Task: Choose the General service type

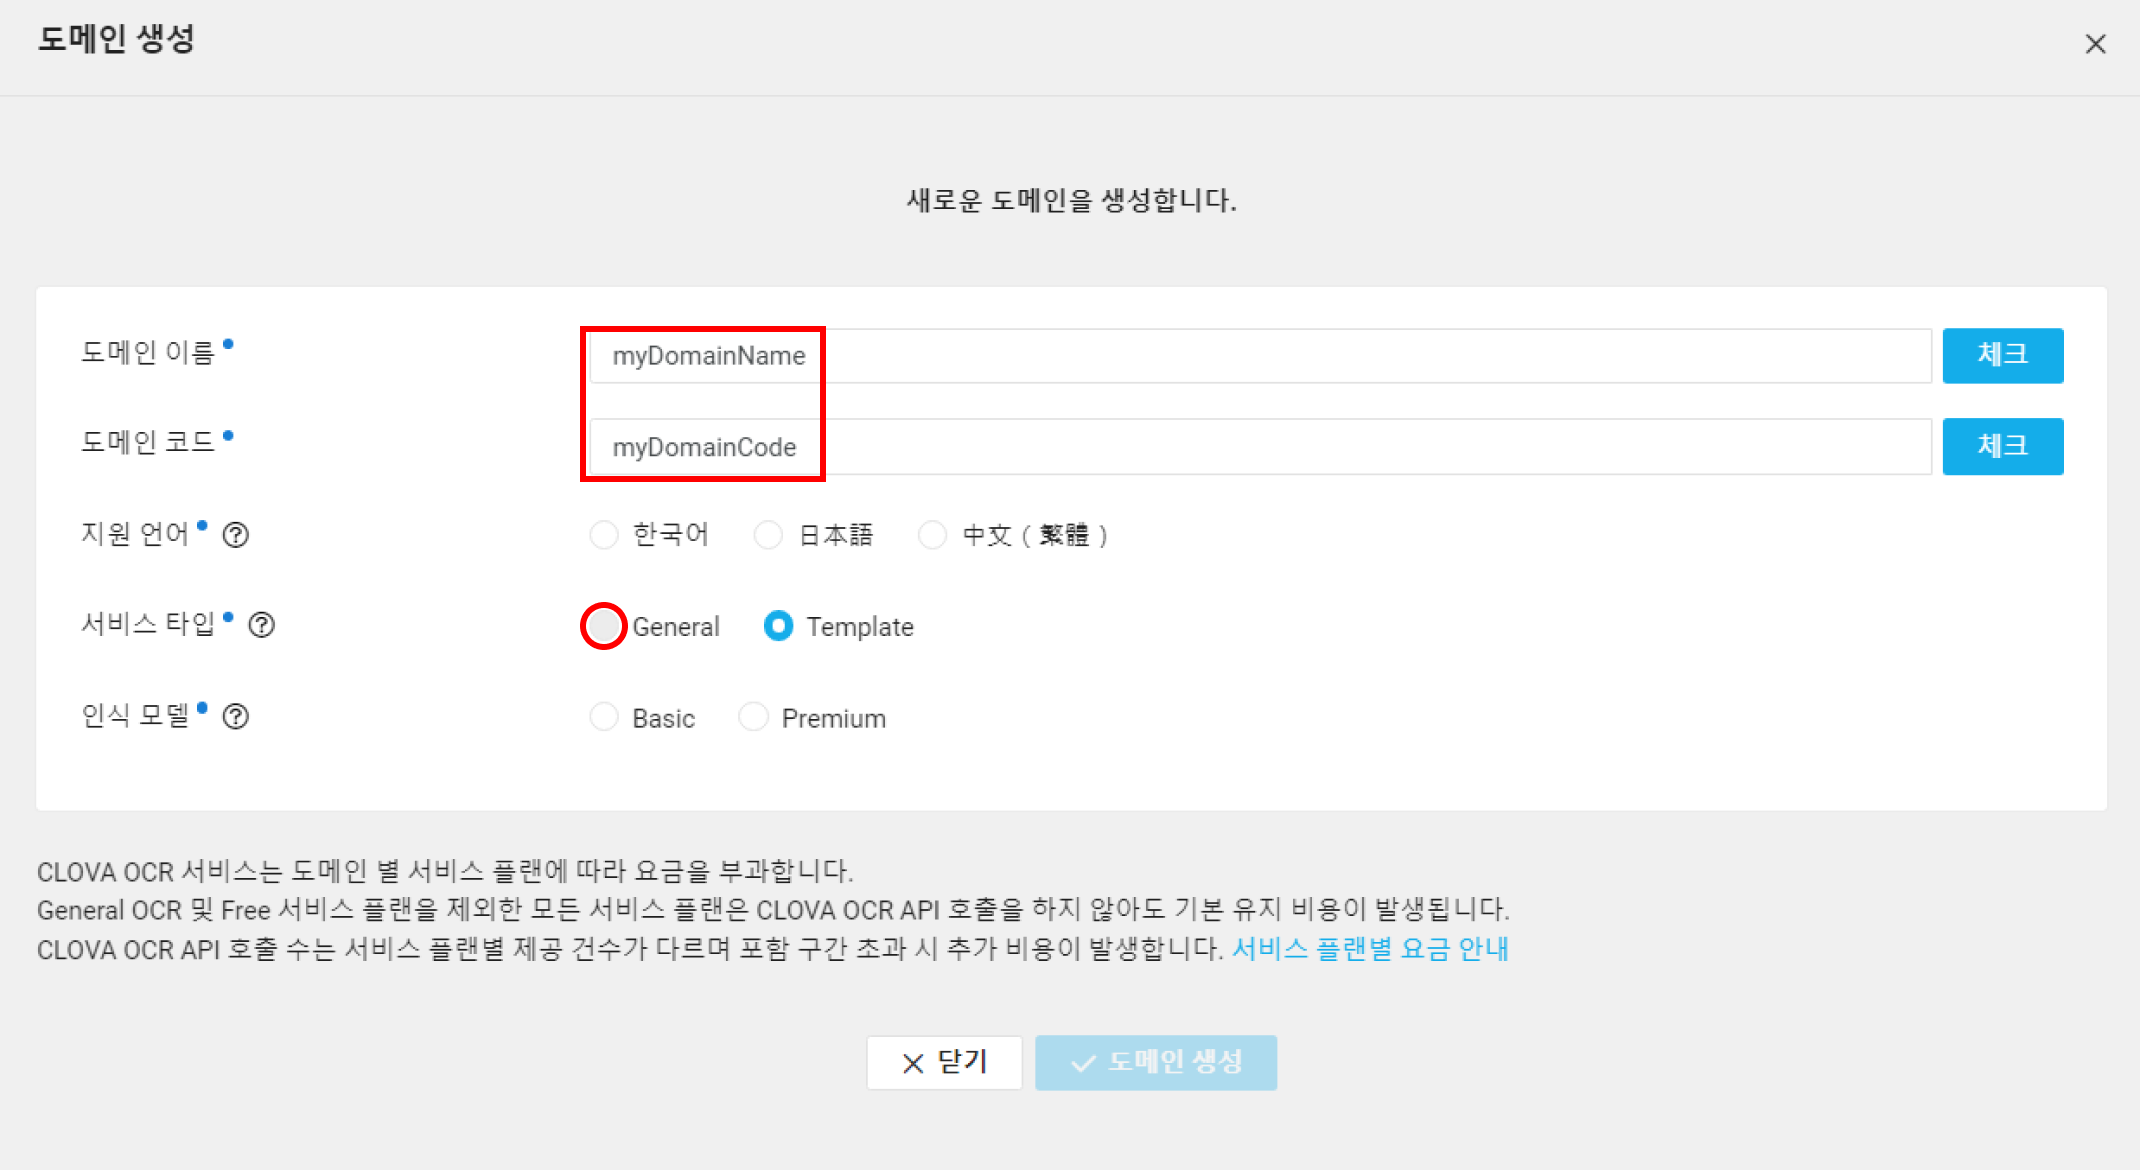Action: coord(604,626)
